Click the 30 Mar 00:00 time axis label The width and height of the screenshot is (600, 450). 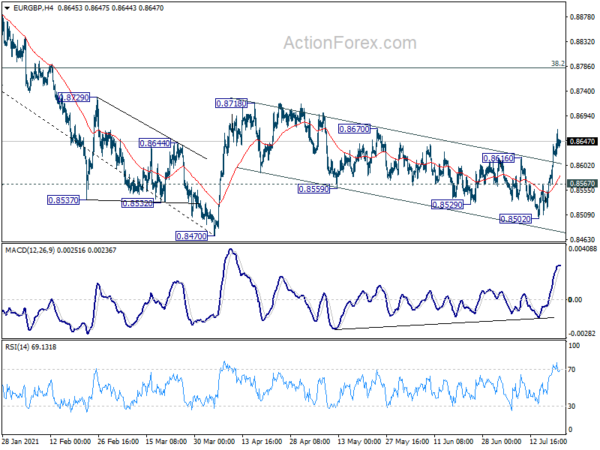216,441
